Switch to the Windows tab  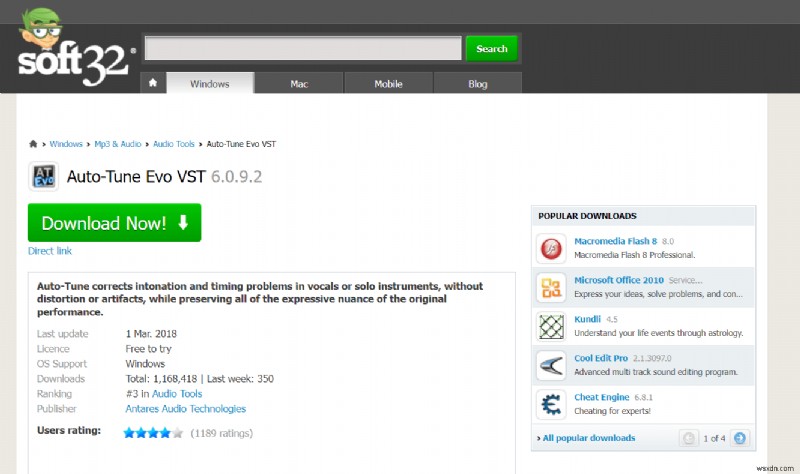point(210,84)
